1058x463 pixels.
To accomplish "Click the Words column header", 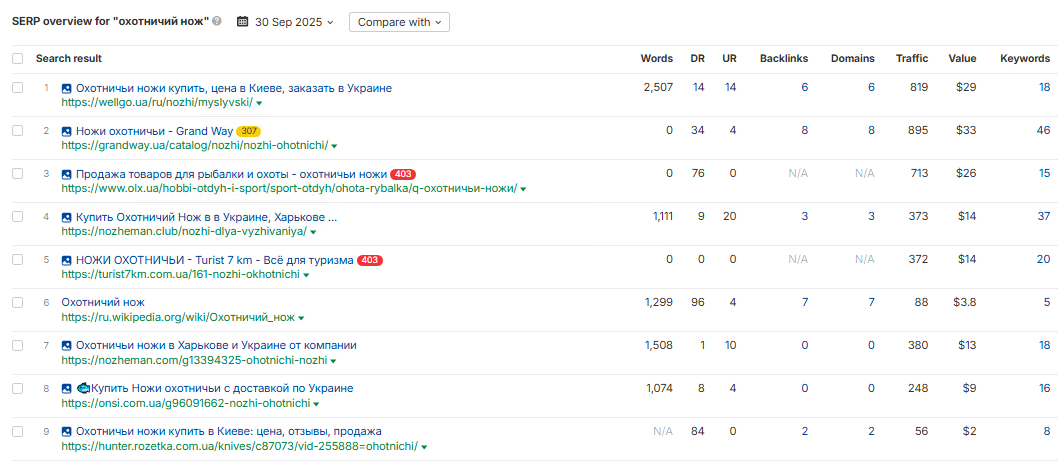I will (657, 59).
